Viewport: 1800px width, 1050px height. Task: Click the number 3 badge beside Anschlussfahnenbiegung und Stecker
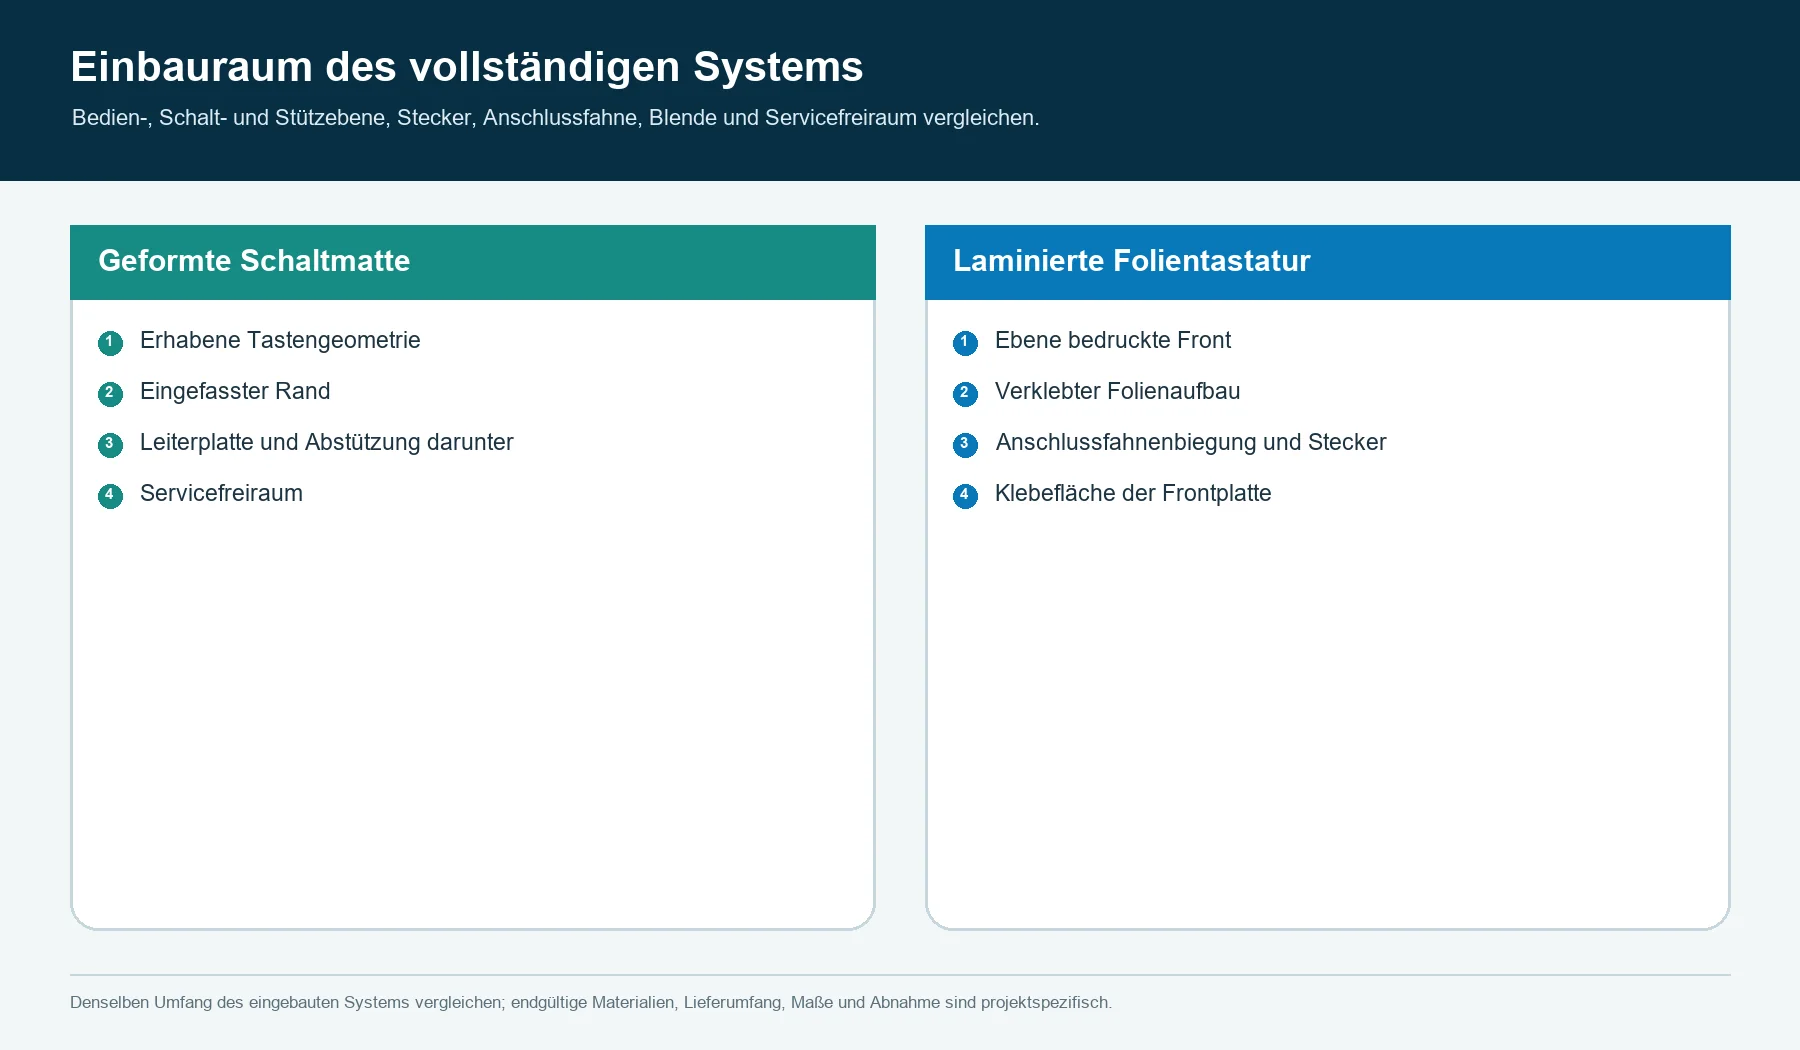click(x=965, y=445)
